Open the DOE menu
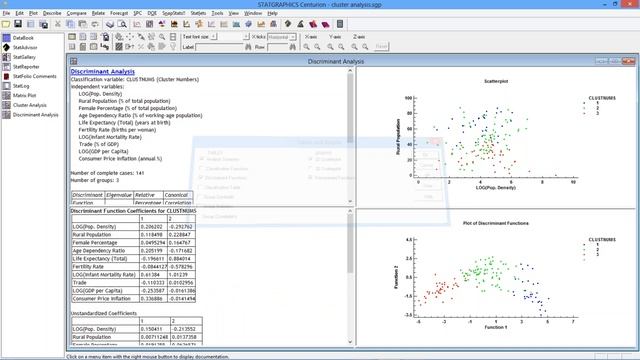 [152, 13]
